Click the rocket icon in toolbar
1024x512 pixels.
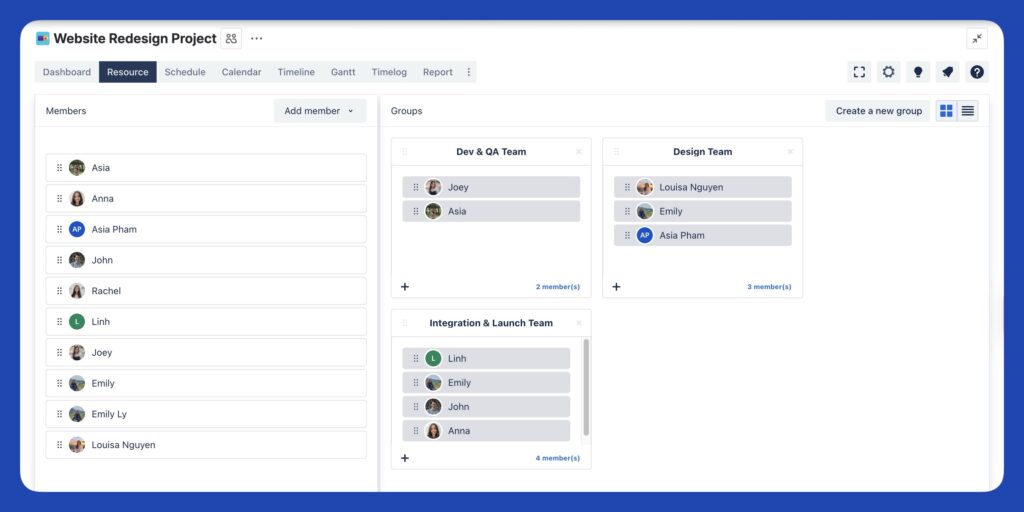click(947, 72)
